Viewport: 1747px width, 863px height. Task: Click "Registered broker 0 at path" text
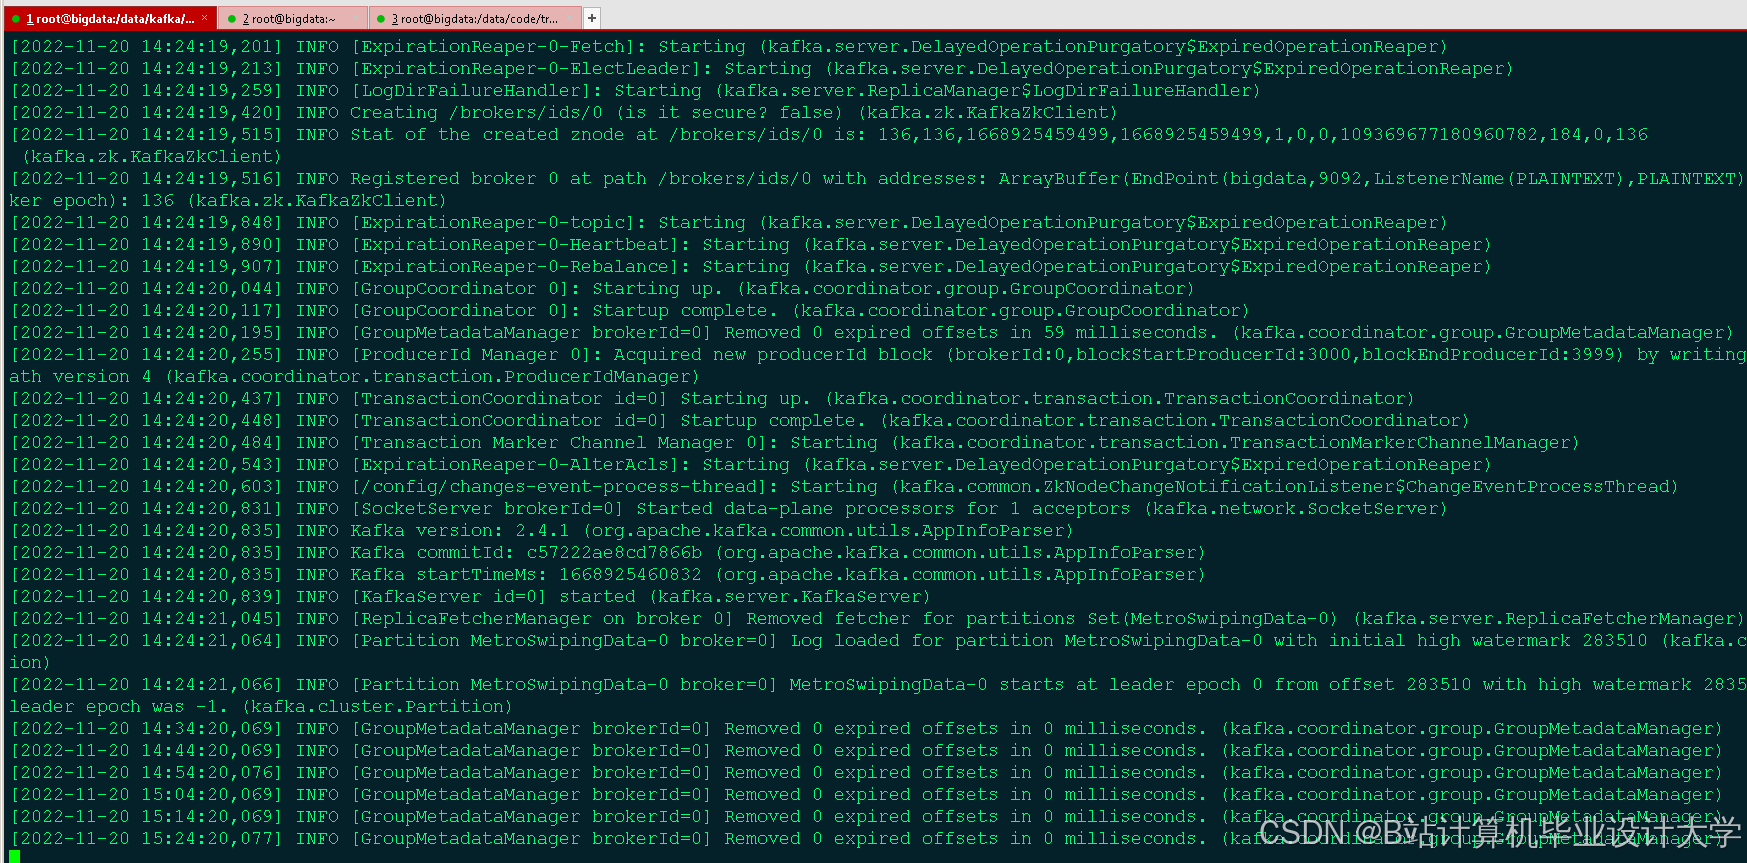pyautogui.click(x=498, y=179)
